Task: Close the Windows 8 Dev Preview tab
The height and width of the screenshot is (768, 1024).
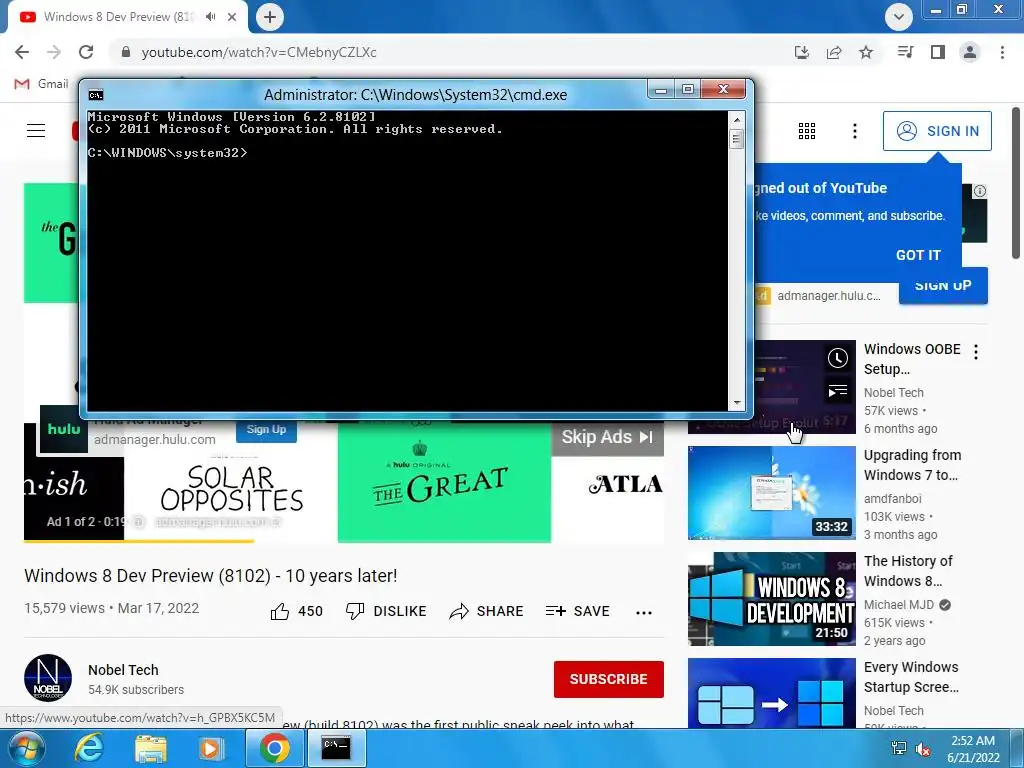Action: point(232,17)
